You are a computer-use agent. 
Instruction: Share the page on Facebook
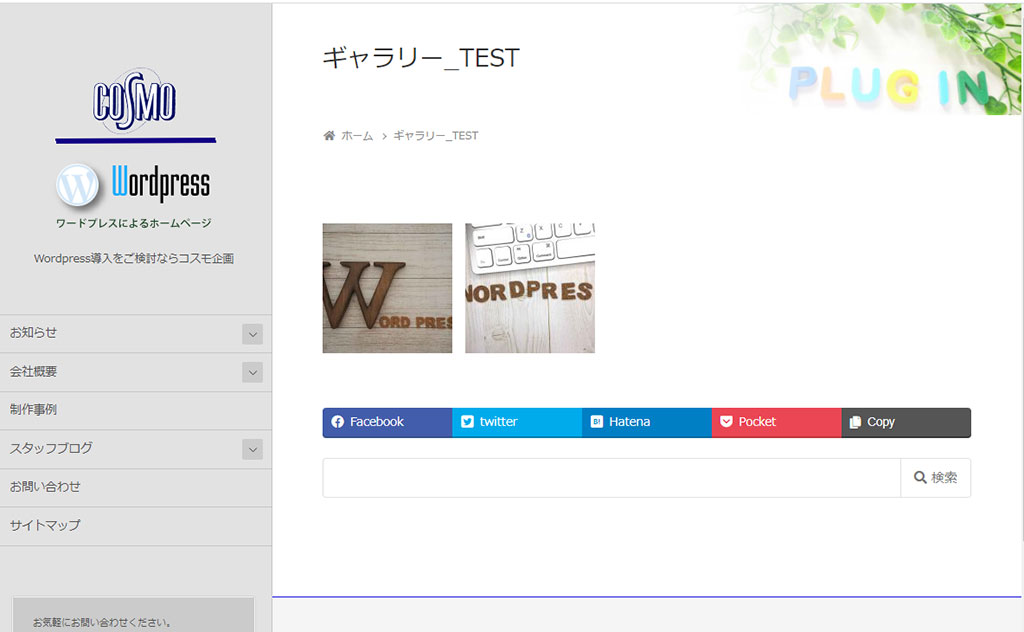coord(387,422)
